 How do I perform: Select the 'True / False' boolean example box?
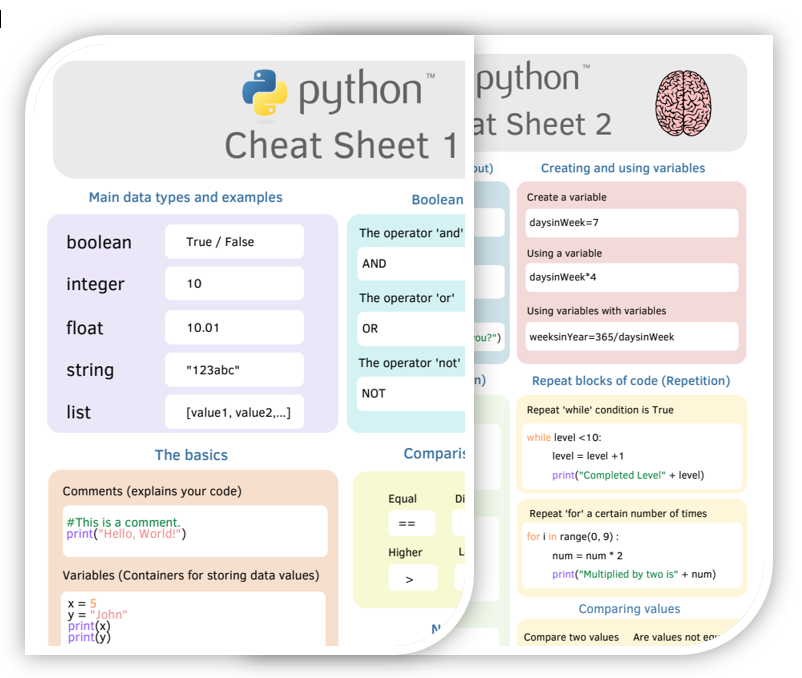[234, 242]
